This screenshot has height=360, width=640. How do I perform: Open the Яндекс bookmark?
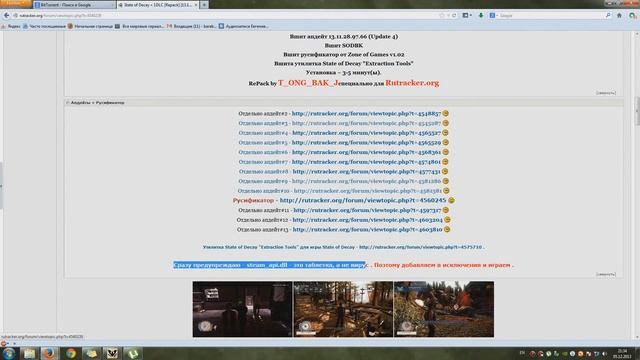[x=11, y=26]
